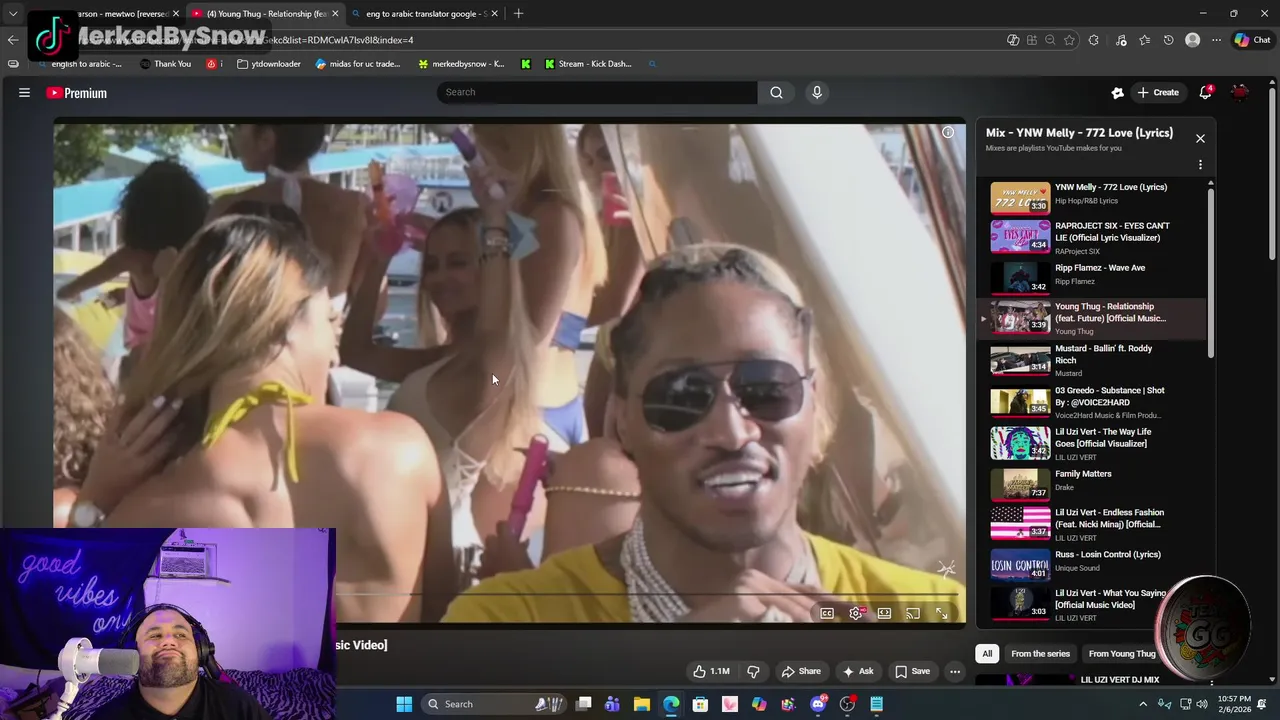Open the YouTube account avatar menu

[1240, 92]
